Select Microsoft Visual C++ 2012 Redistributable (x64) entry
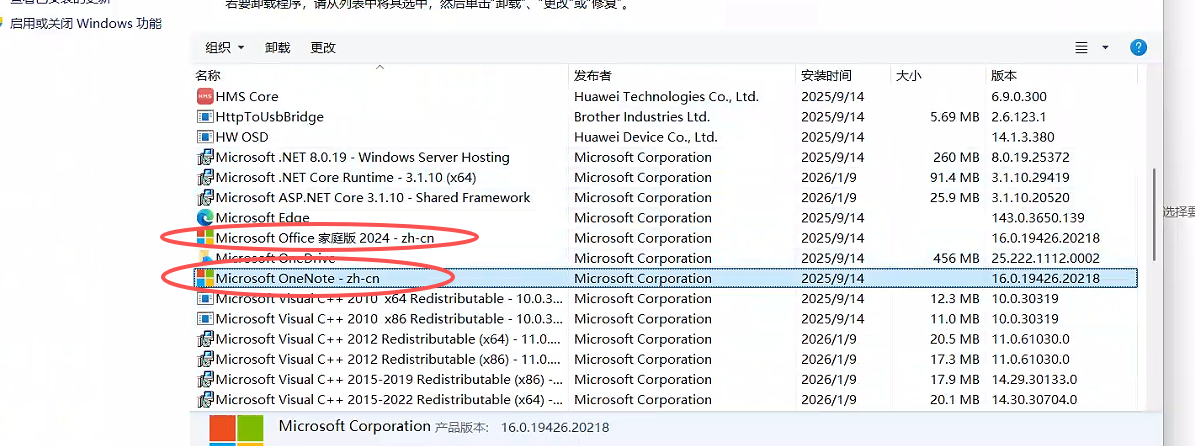Screen dimensions: 1195x446 pyautogui.click(x=387, y=339)
